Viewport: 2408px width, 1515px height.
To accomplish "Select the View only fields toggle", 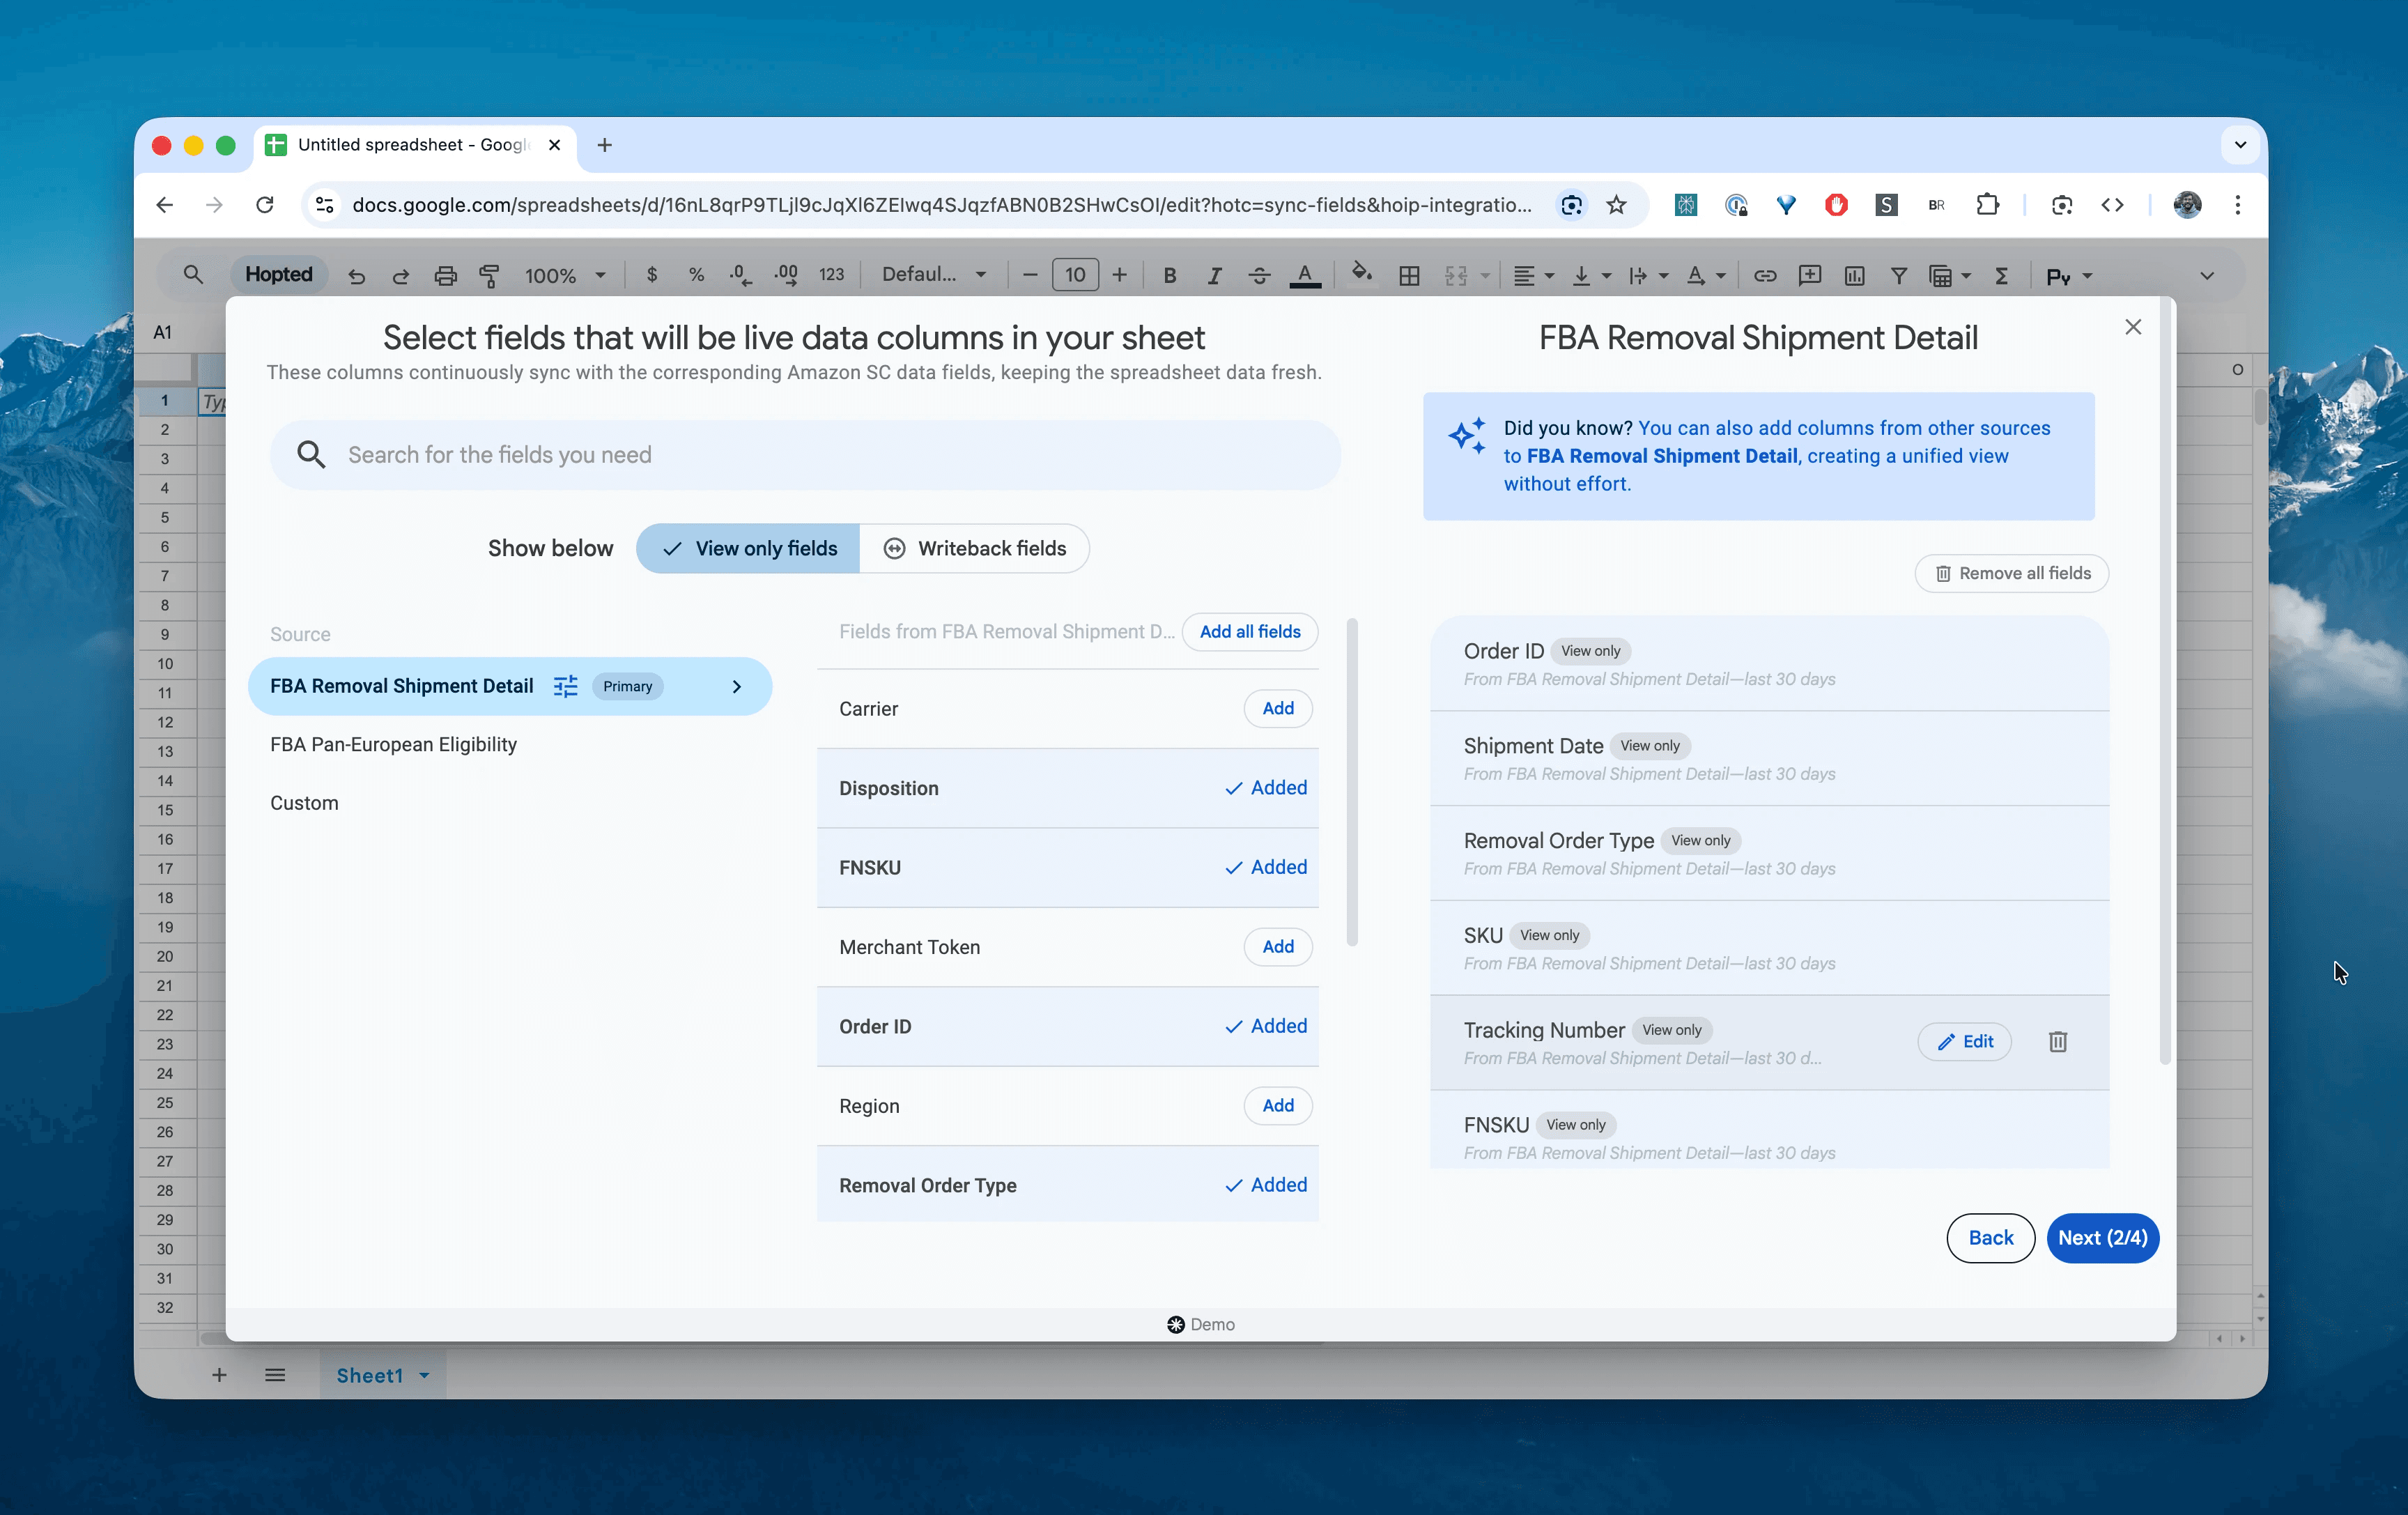I will [x=748, y=549].
